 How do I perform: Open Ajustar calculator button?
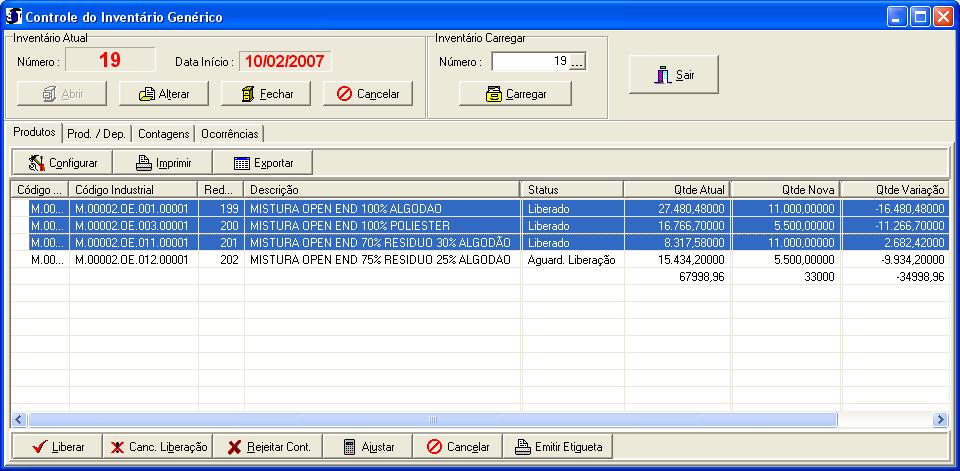tap(367, 447)
